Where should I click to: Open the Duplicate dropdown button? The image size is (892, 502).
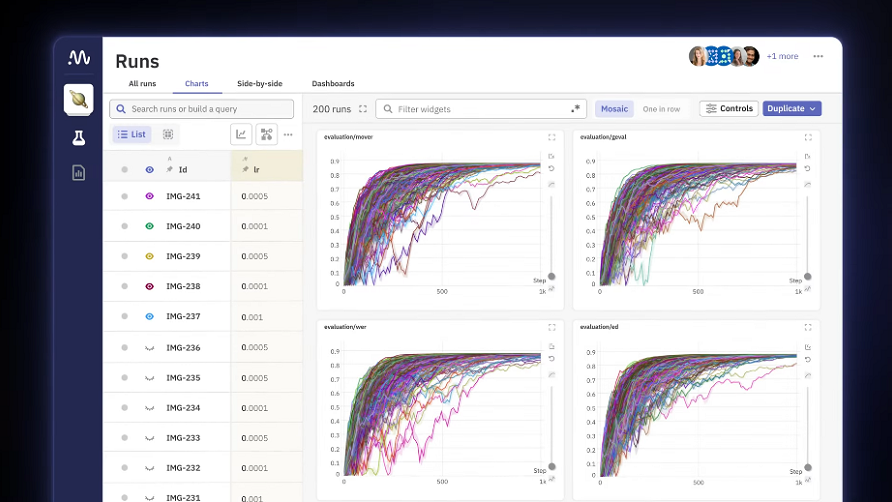(x=791, y=108)
